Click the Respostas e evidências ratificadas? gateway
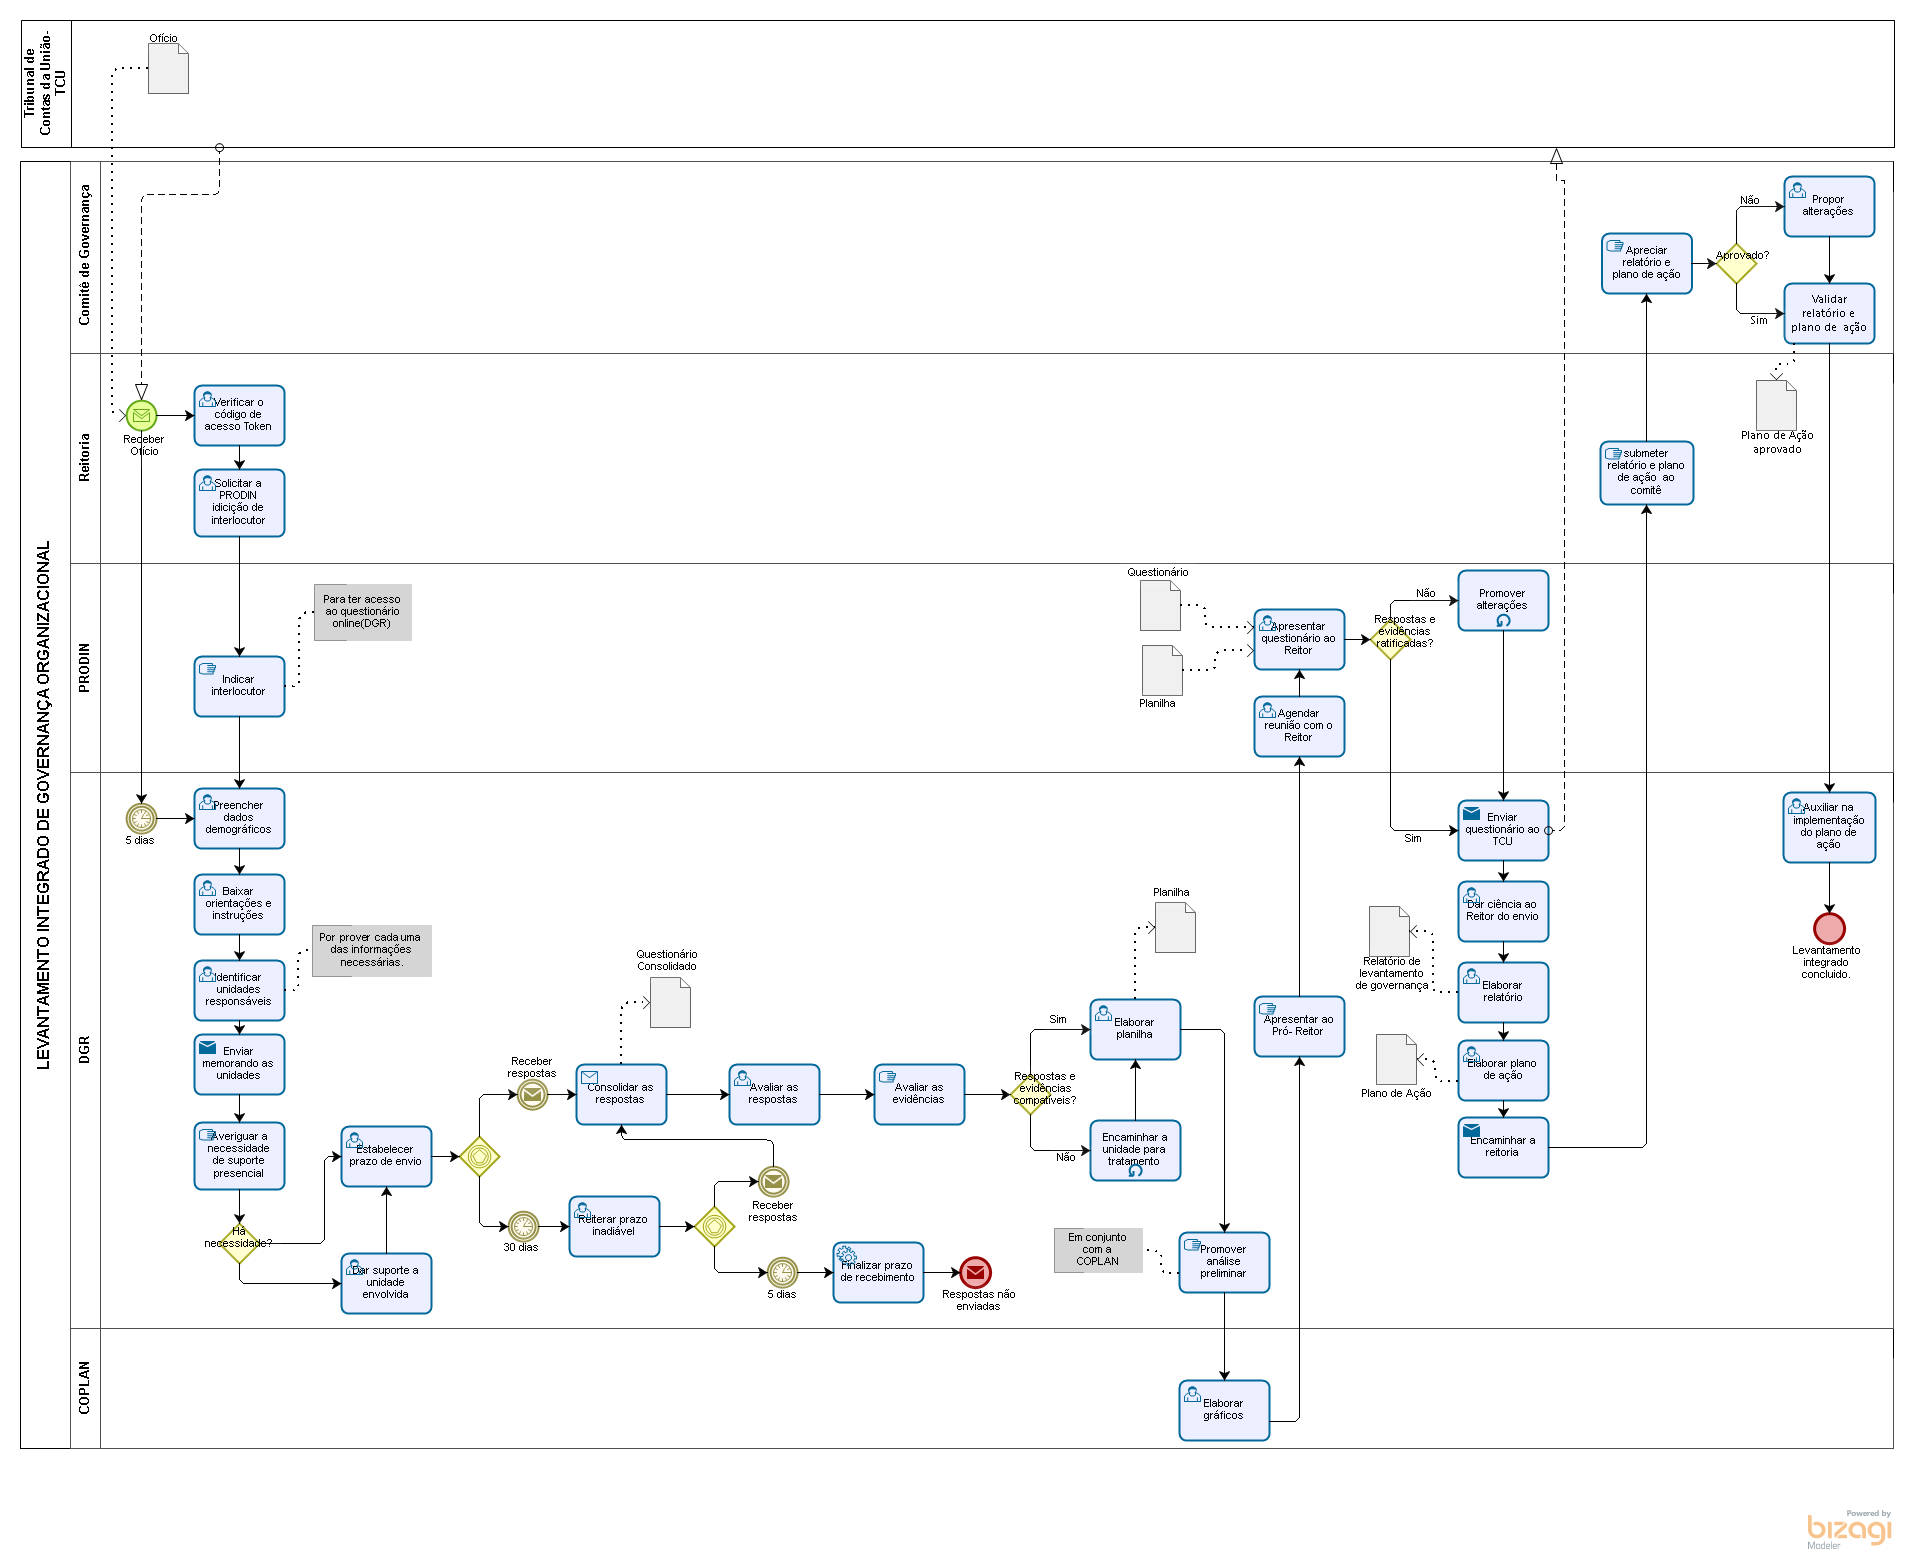 1390,639
